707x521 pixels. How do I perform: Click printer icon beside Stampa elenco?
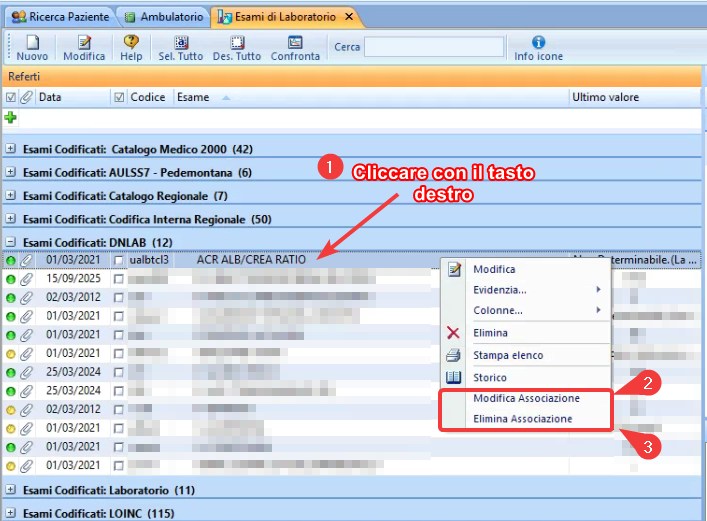pos(453,355)
